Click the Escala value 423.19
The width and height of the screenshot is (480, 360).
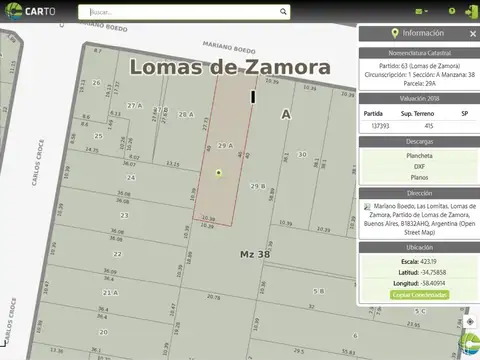[x=428, y=262]
